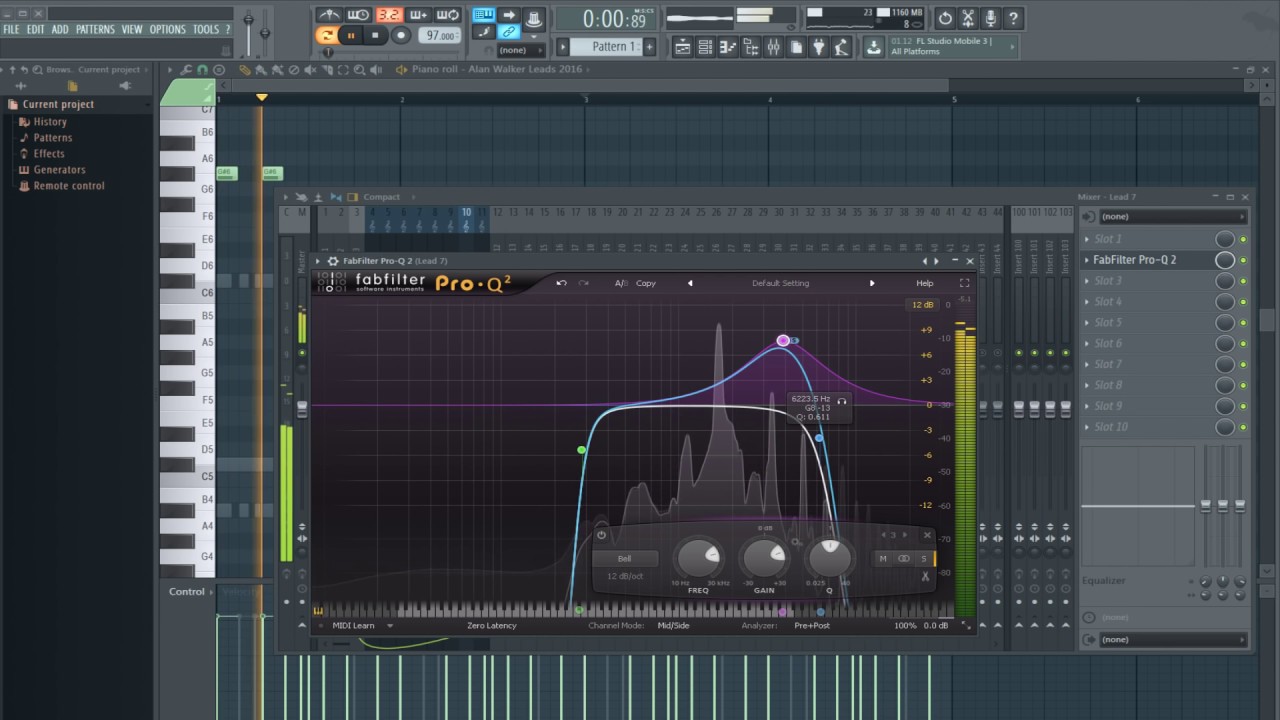Open the ADD menu
The image size is (1280, 720).
pos(60,30)
